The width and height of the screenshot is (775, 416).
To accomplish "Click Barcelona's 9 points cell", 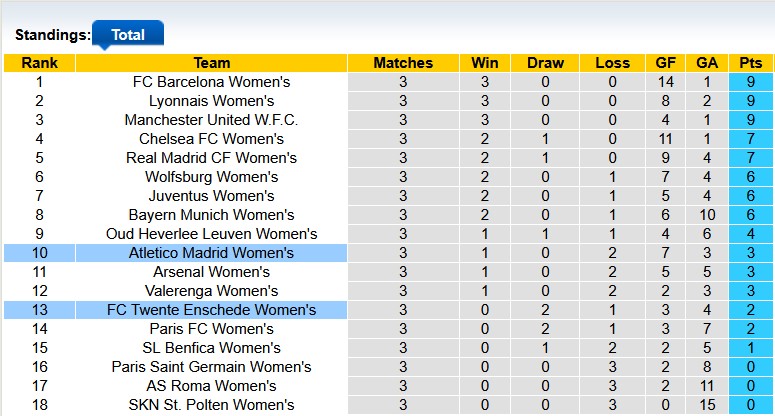I will (x=750, y=82).
